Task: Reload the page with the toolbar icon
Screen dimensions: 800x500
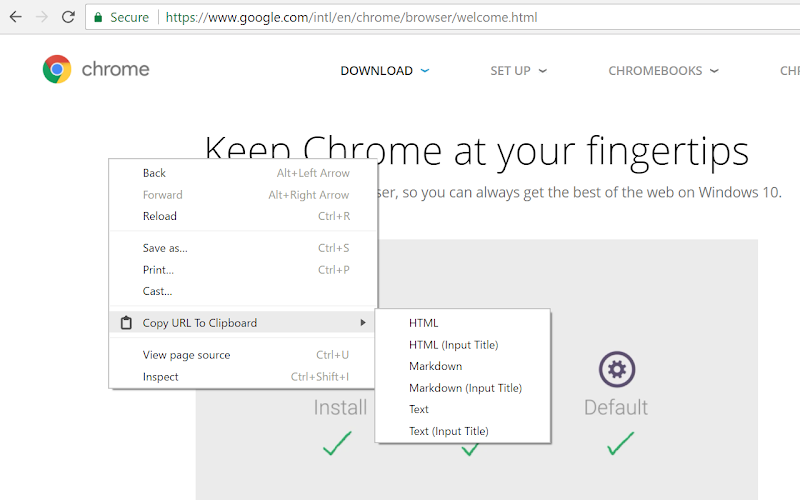Action: tap(68, 17)
